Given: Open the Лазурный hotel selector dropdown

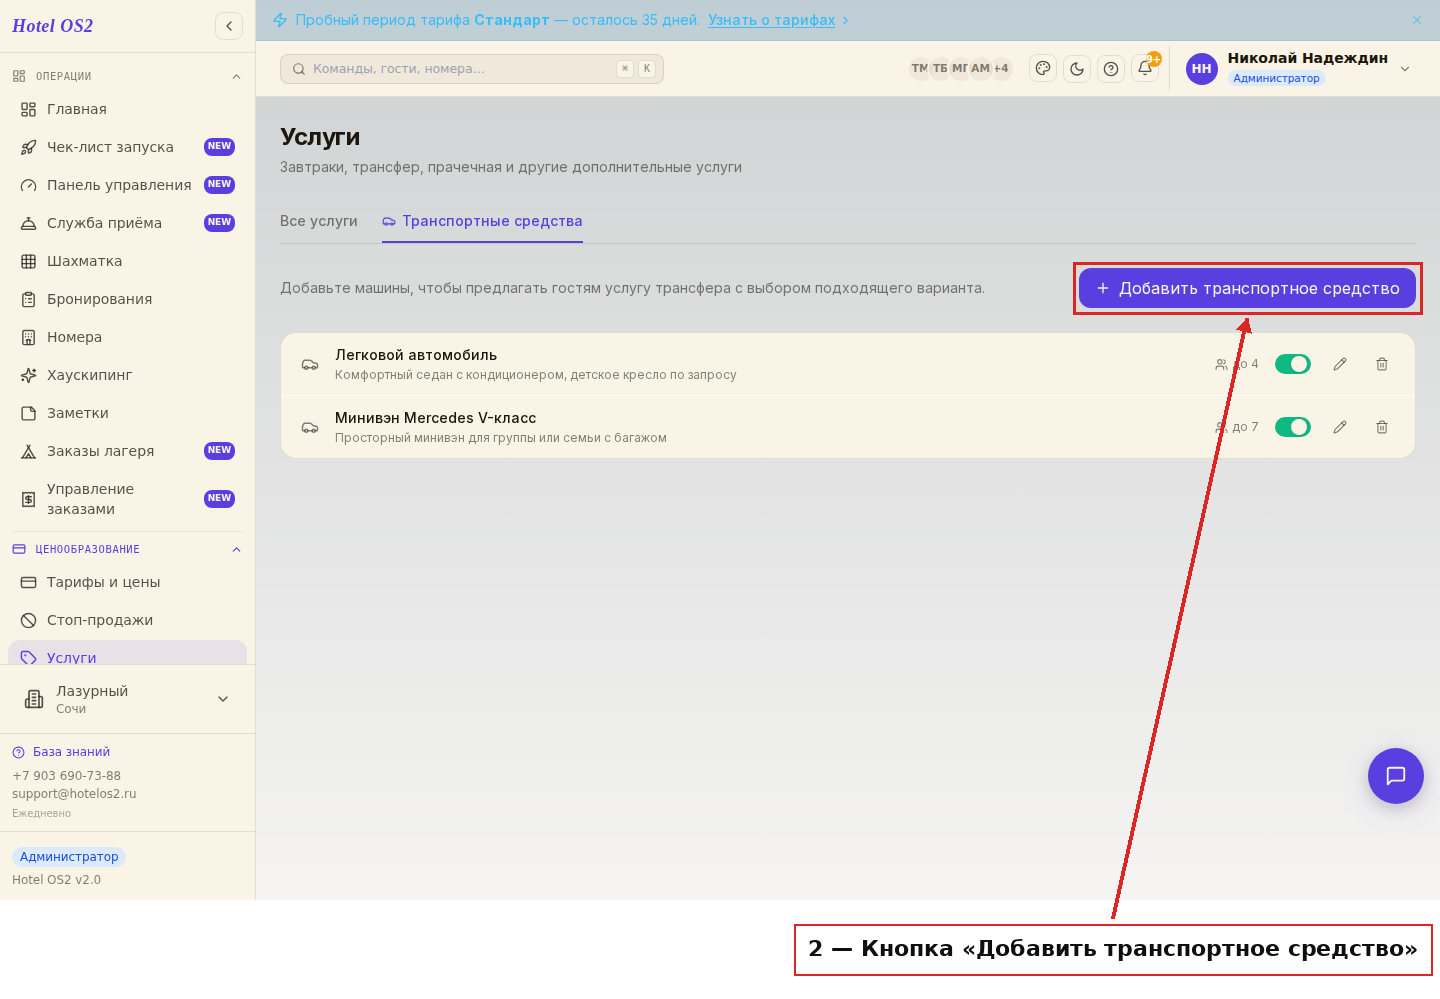Looking at the screenshot, I should point(127,699).
